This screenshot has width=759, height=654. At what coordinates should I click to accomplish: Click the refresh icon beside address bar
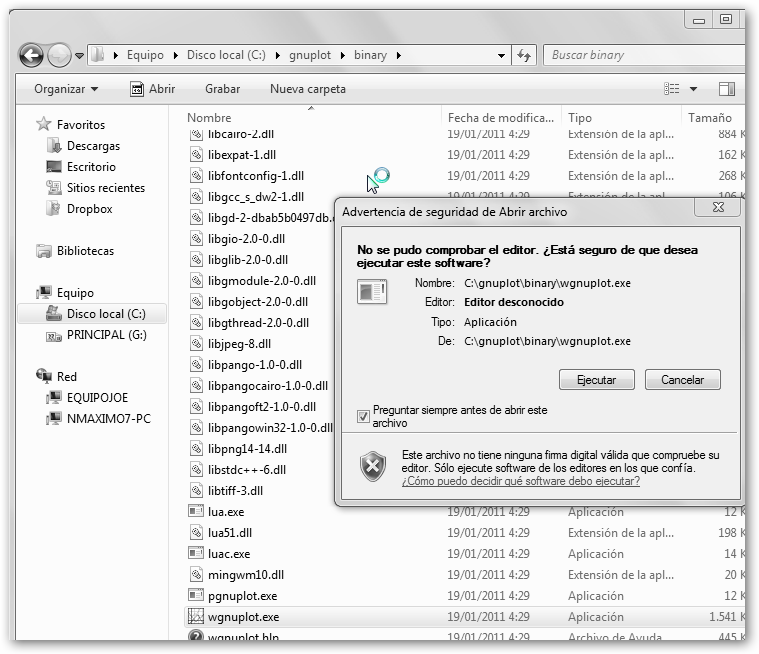click(x=523, y=56)
